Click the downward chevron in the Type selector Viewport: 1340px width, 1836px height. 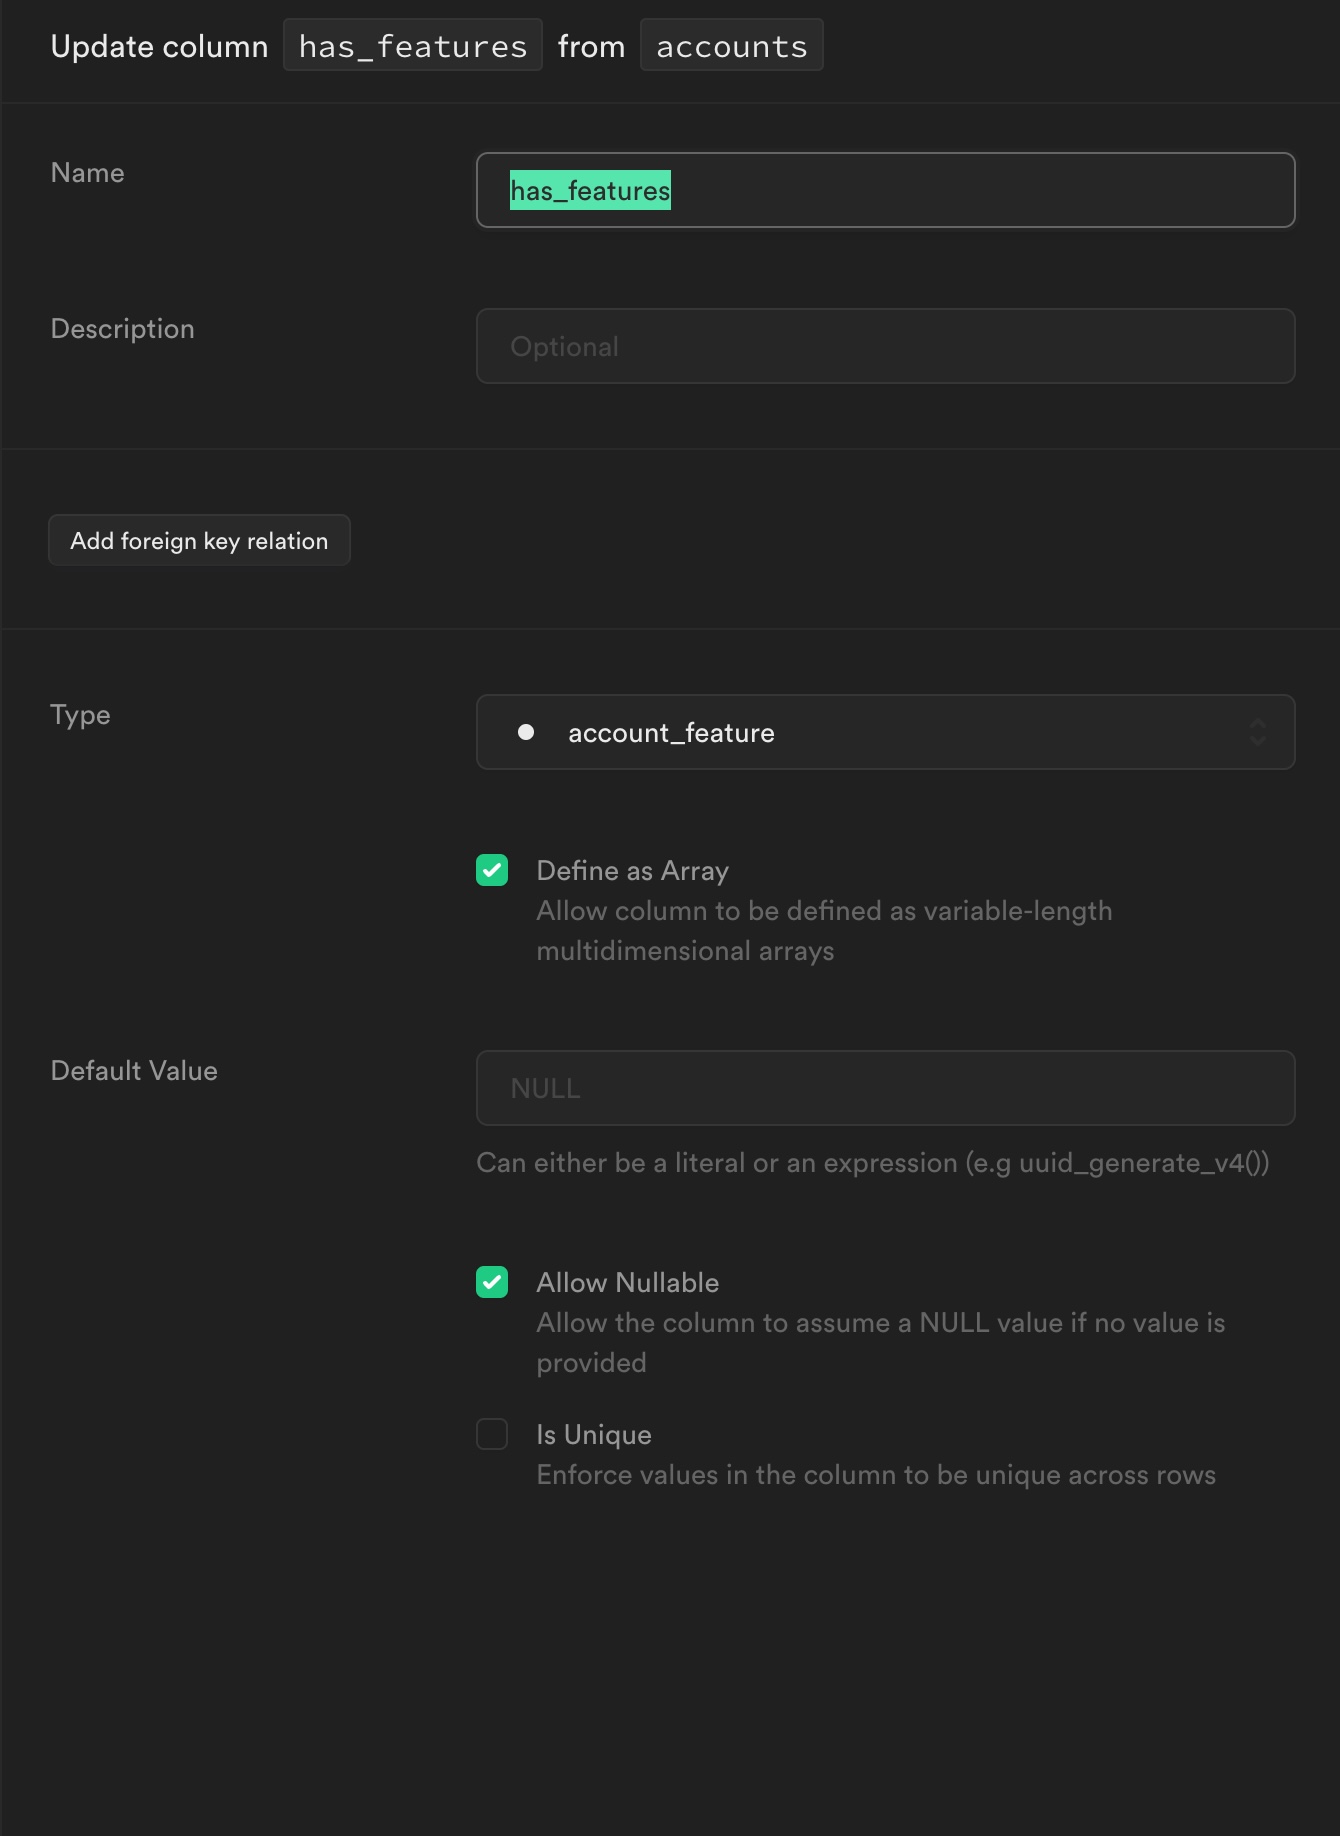coord(1258,740)
